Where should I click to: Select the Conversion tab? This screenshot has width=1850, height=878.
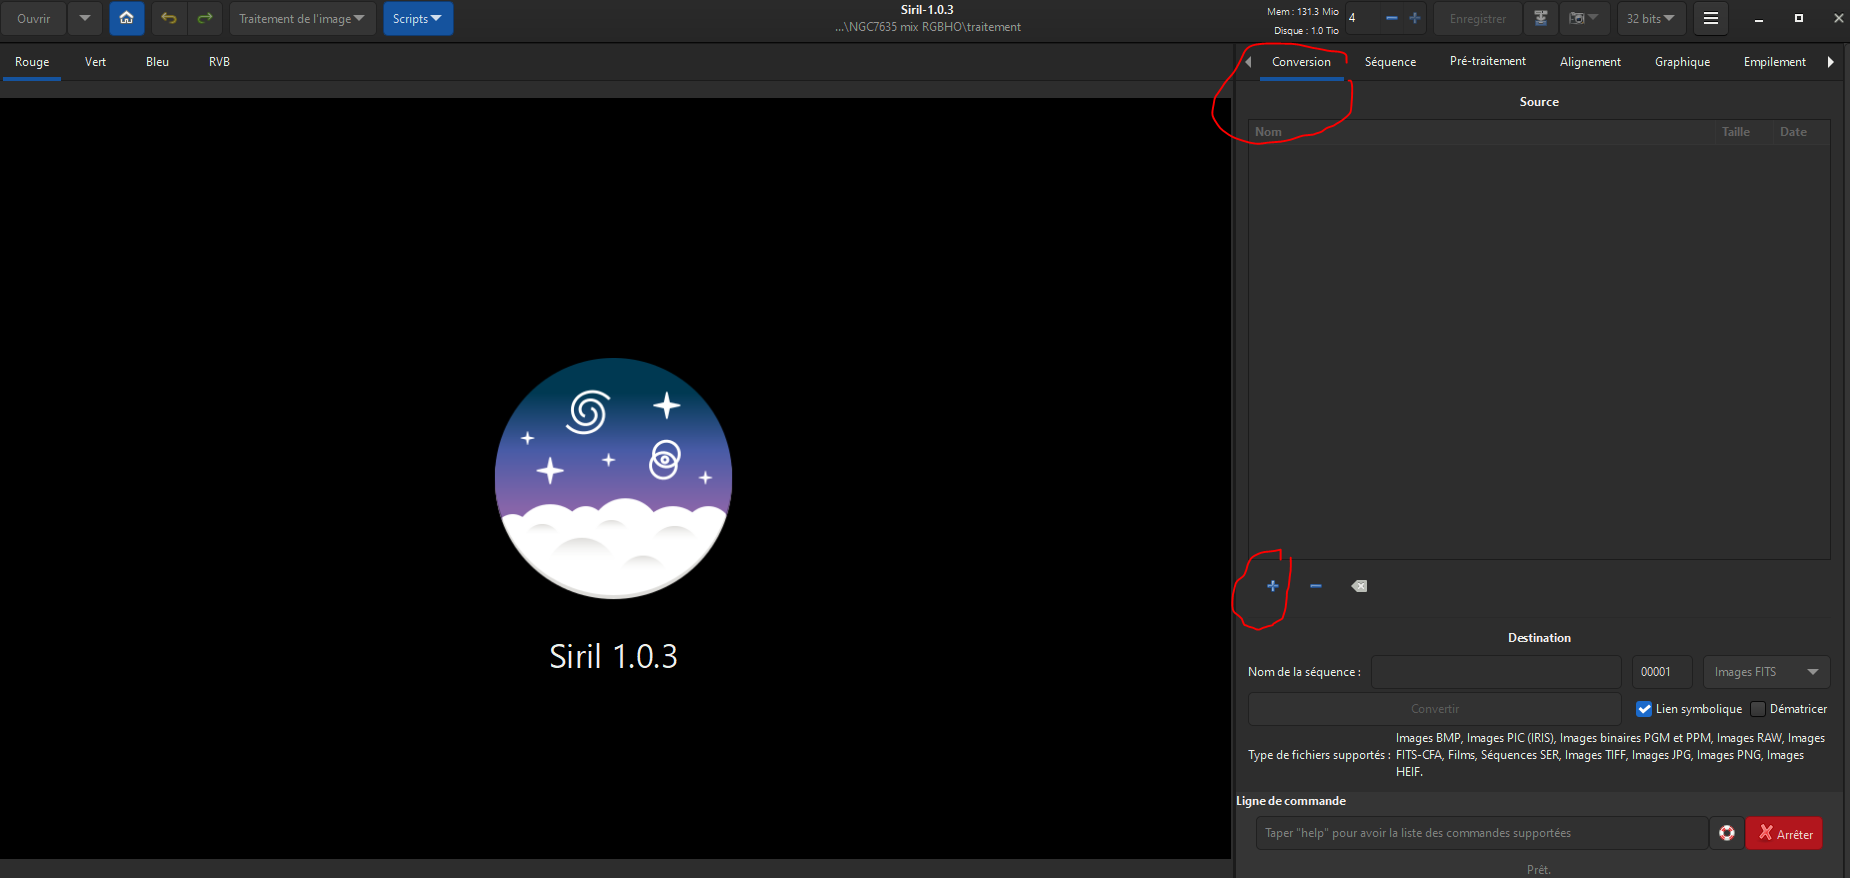[x=1301, y=62]
